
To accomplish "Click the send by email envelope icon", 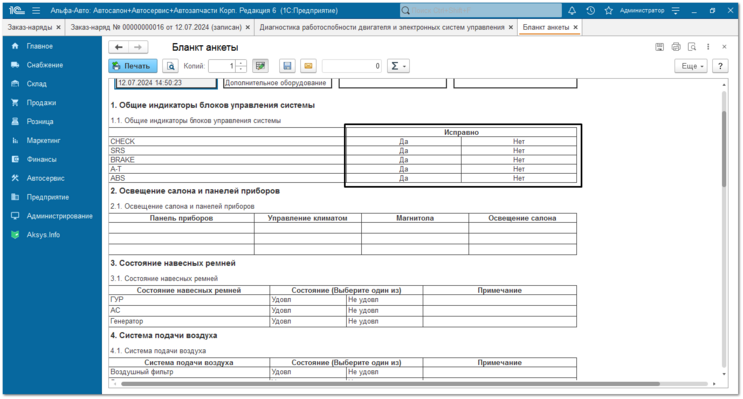I will (x=308, y=66).
